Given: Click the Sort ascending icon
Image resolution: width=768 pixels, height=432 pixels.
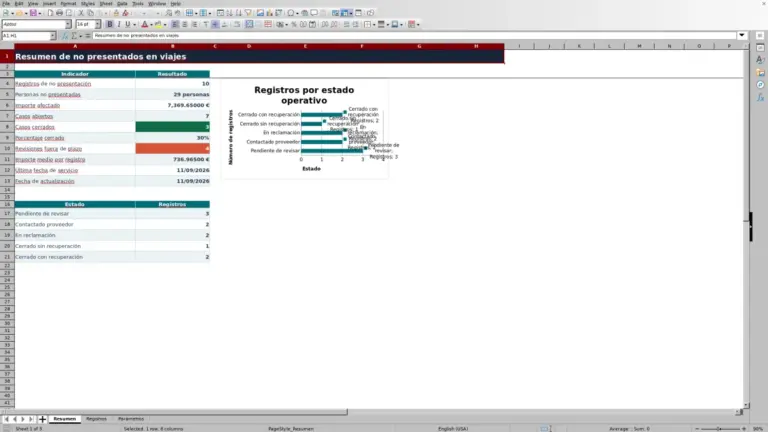Looking at the screenshot, I should 229,13.
